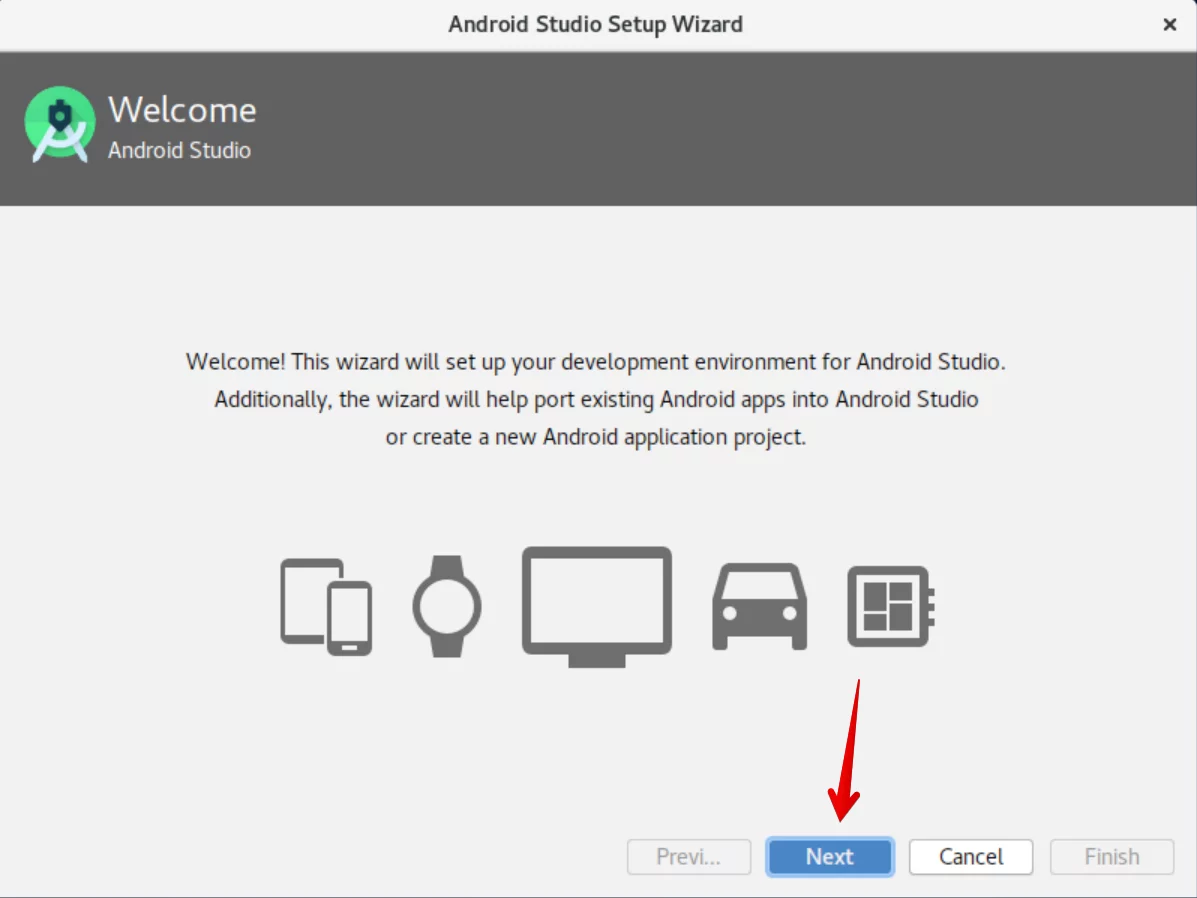
Task: Click the Cancel button
Action: (x=971, y=857)
